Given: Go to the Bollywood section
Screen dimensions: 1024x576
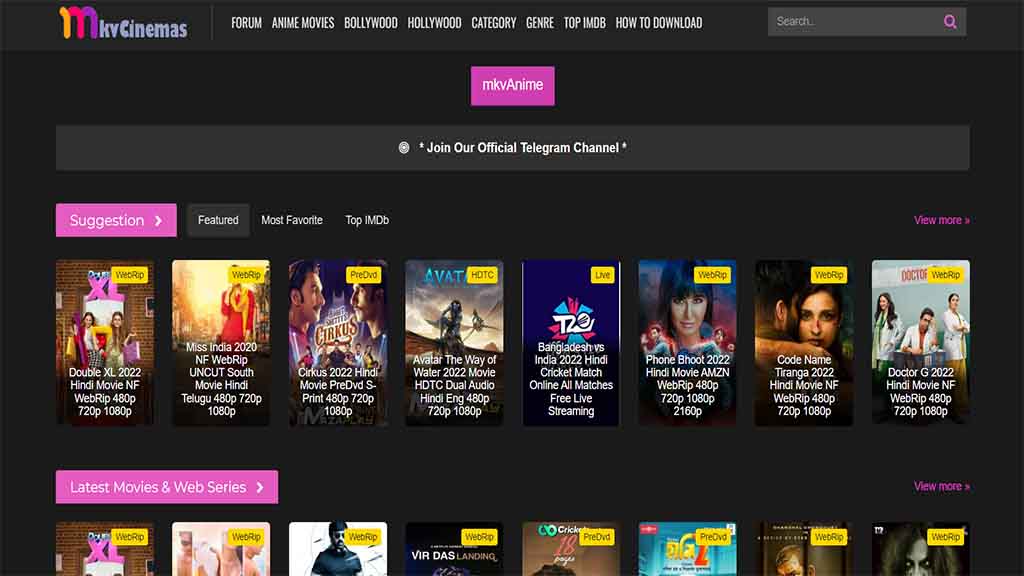Looking at the screenshot, I should click(371, 23).
